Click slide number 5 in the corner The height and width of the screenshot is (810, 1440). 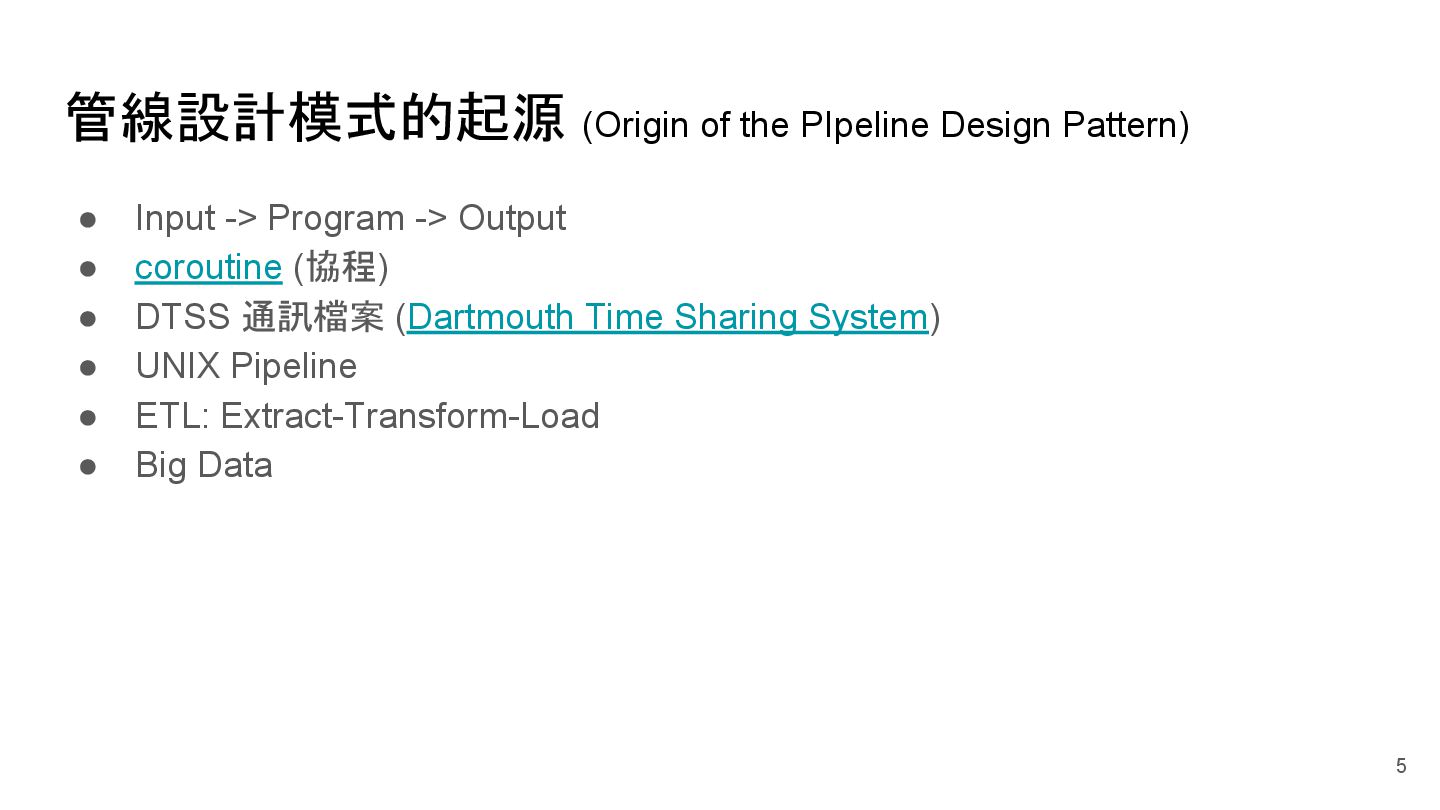[x=1401, y=766]
